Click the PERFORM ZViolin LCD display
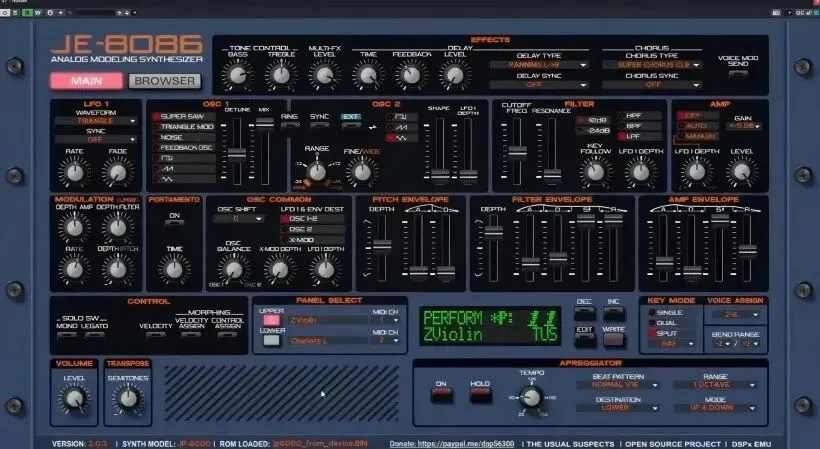820x449 pixels. pos(490,326)
